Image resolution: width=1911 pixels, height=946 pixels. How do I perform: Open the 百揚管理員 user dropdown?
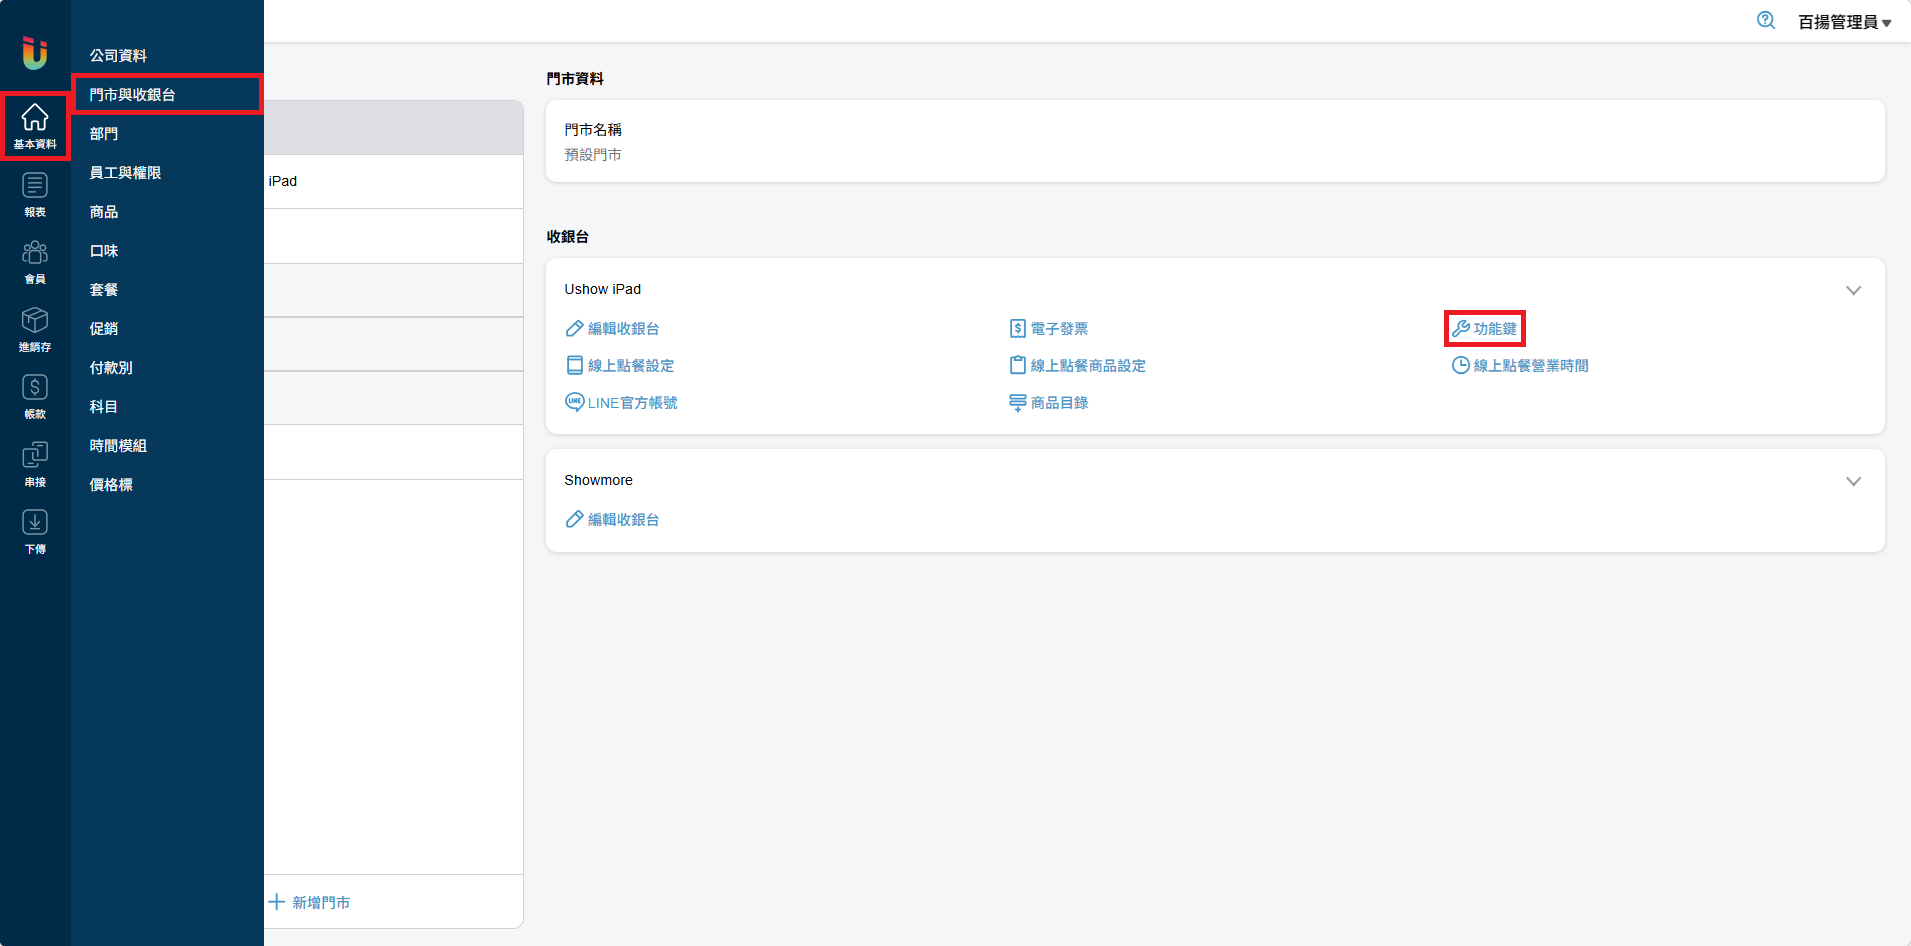pyautogui.click(x=1844, y=22)
